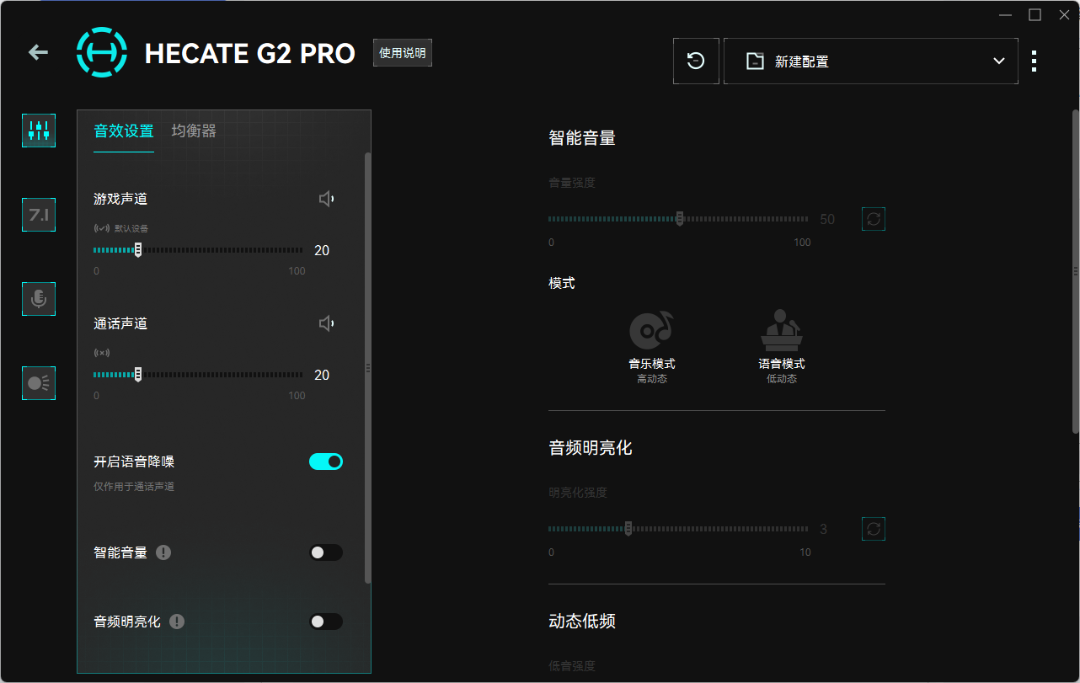1080x683 pixels.
Task: Click the 使用说明 button
Action: click(402, 53)
